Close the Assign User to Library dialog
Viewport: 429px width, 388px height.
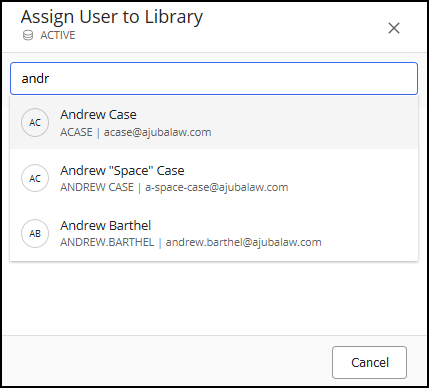point(394,28)
